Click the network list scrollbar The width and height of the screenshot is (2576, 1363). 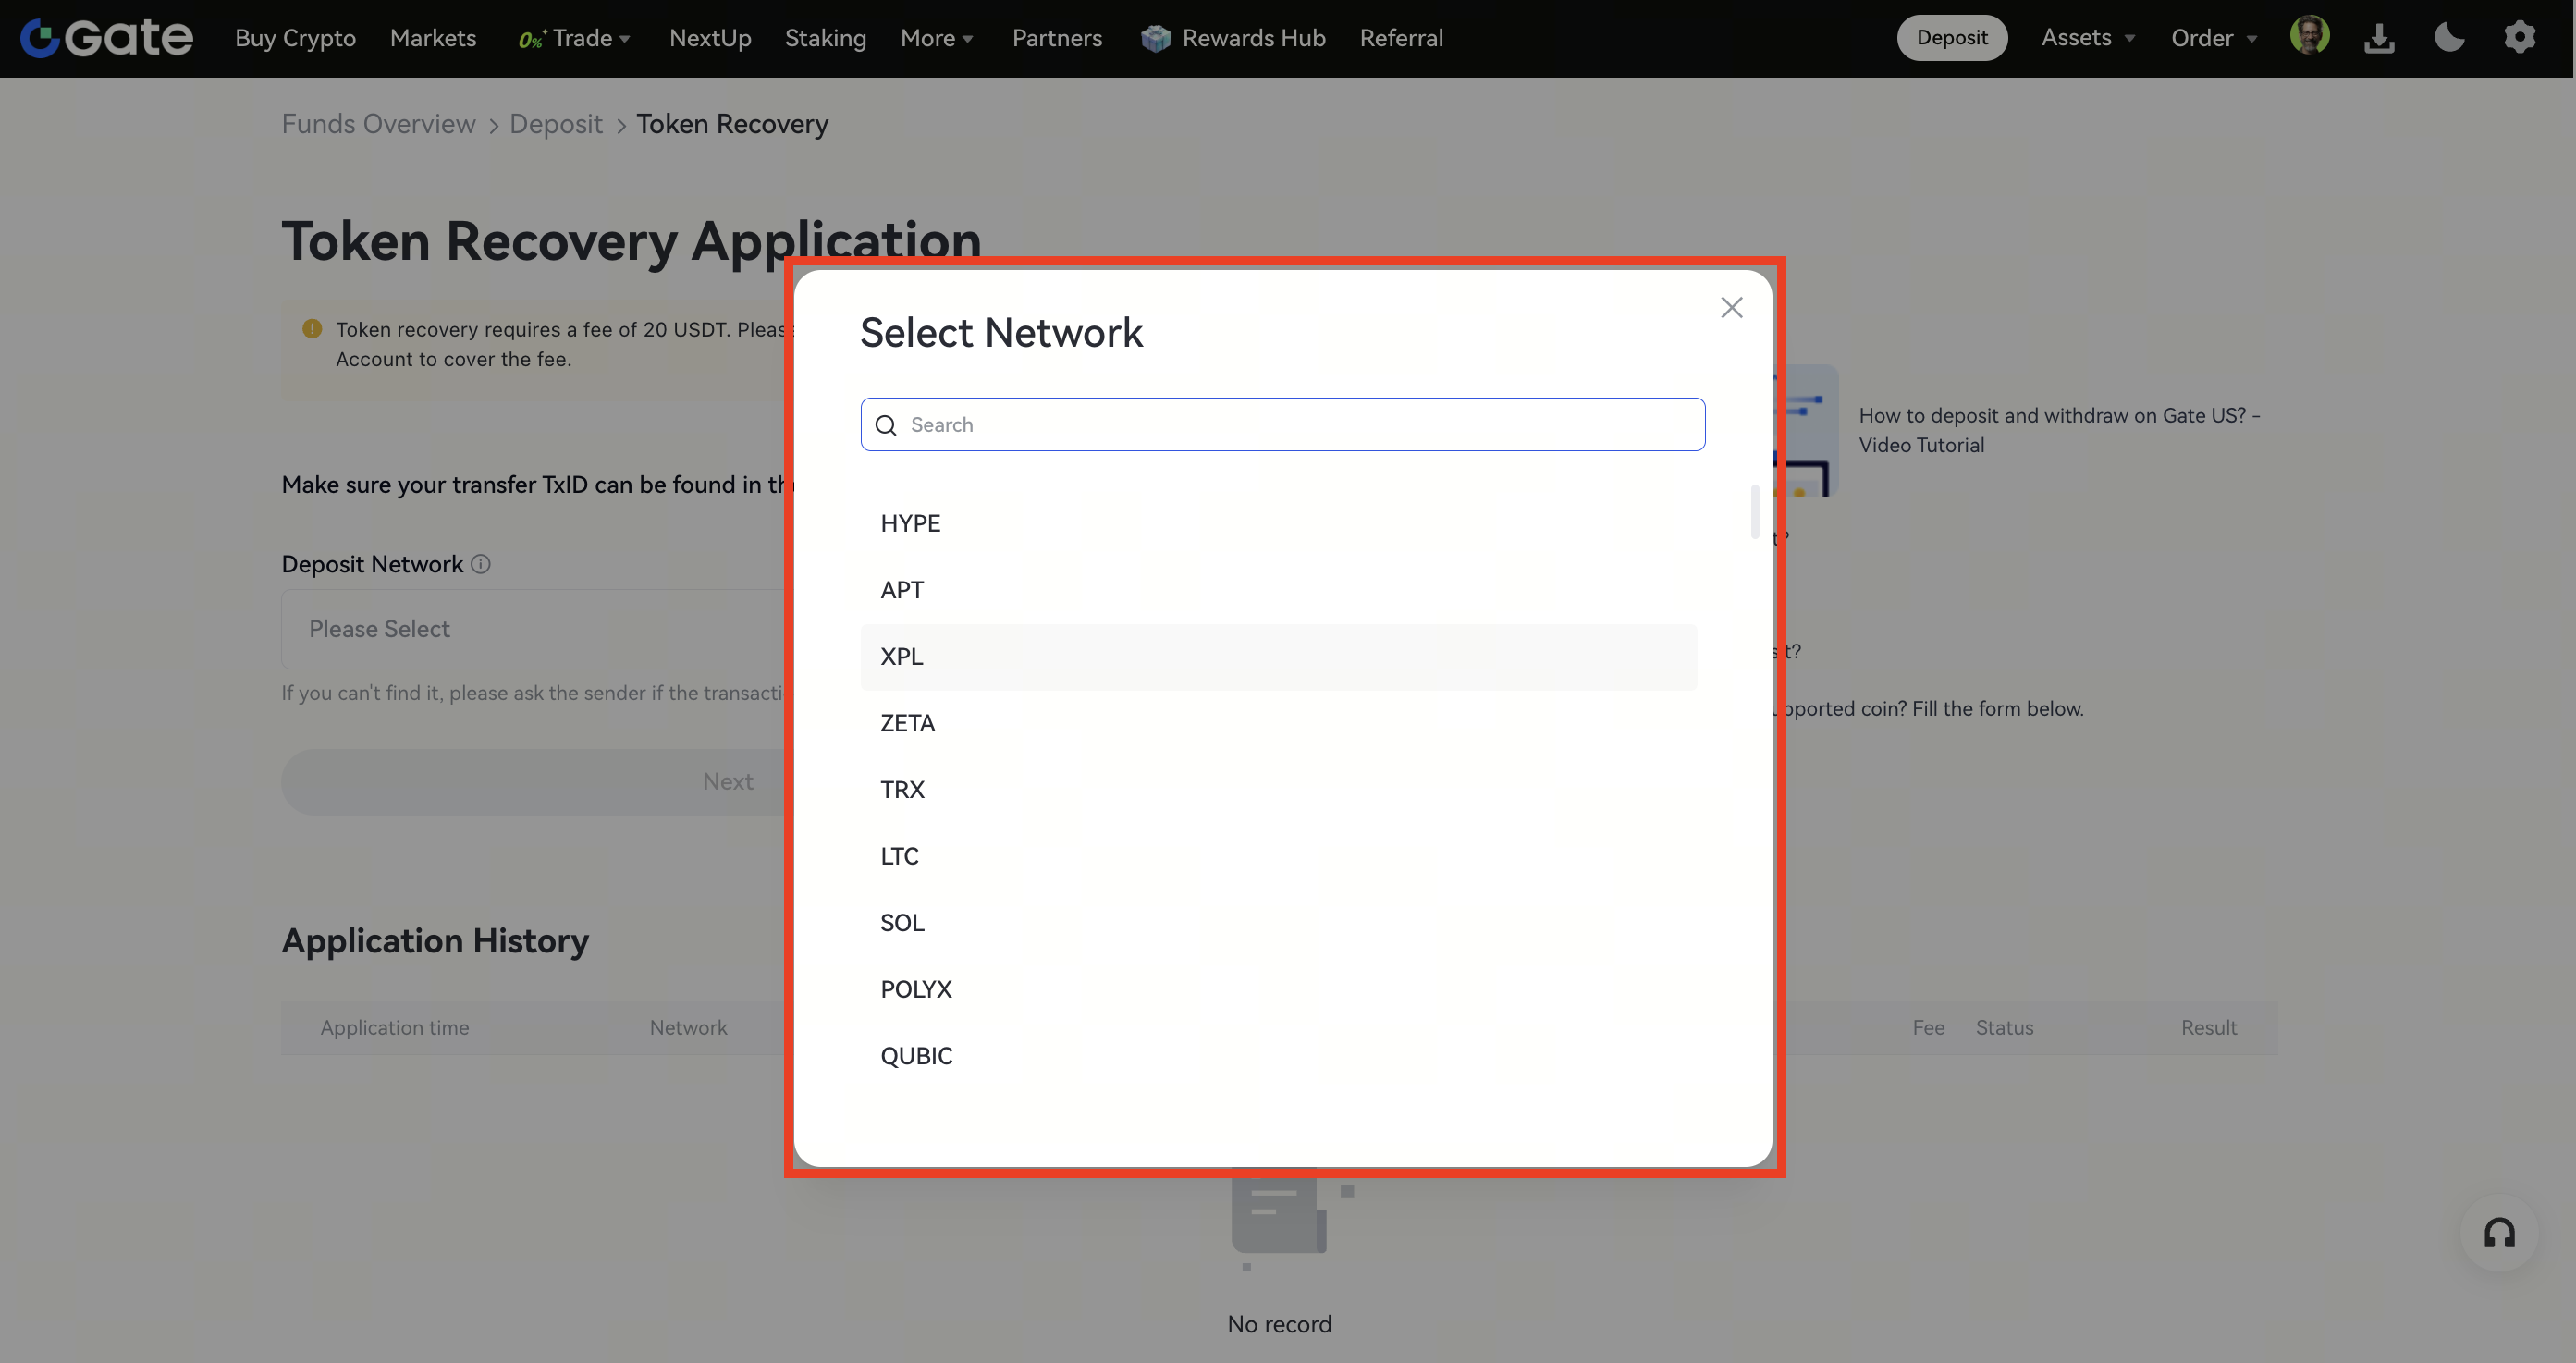click(x=1754, y=512)
